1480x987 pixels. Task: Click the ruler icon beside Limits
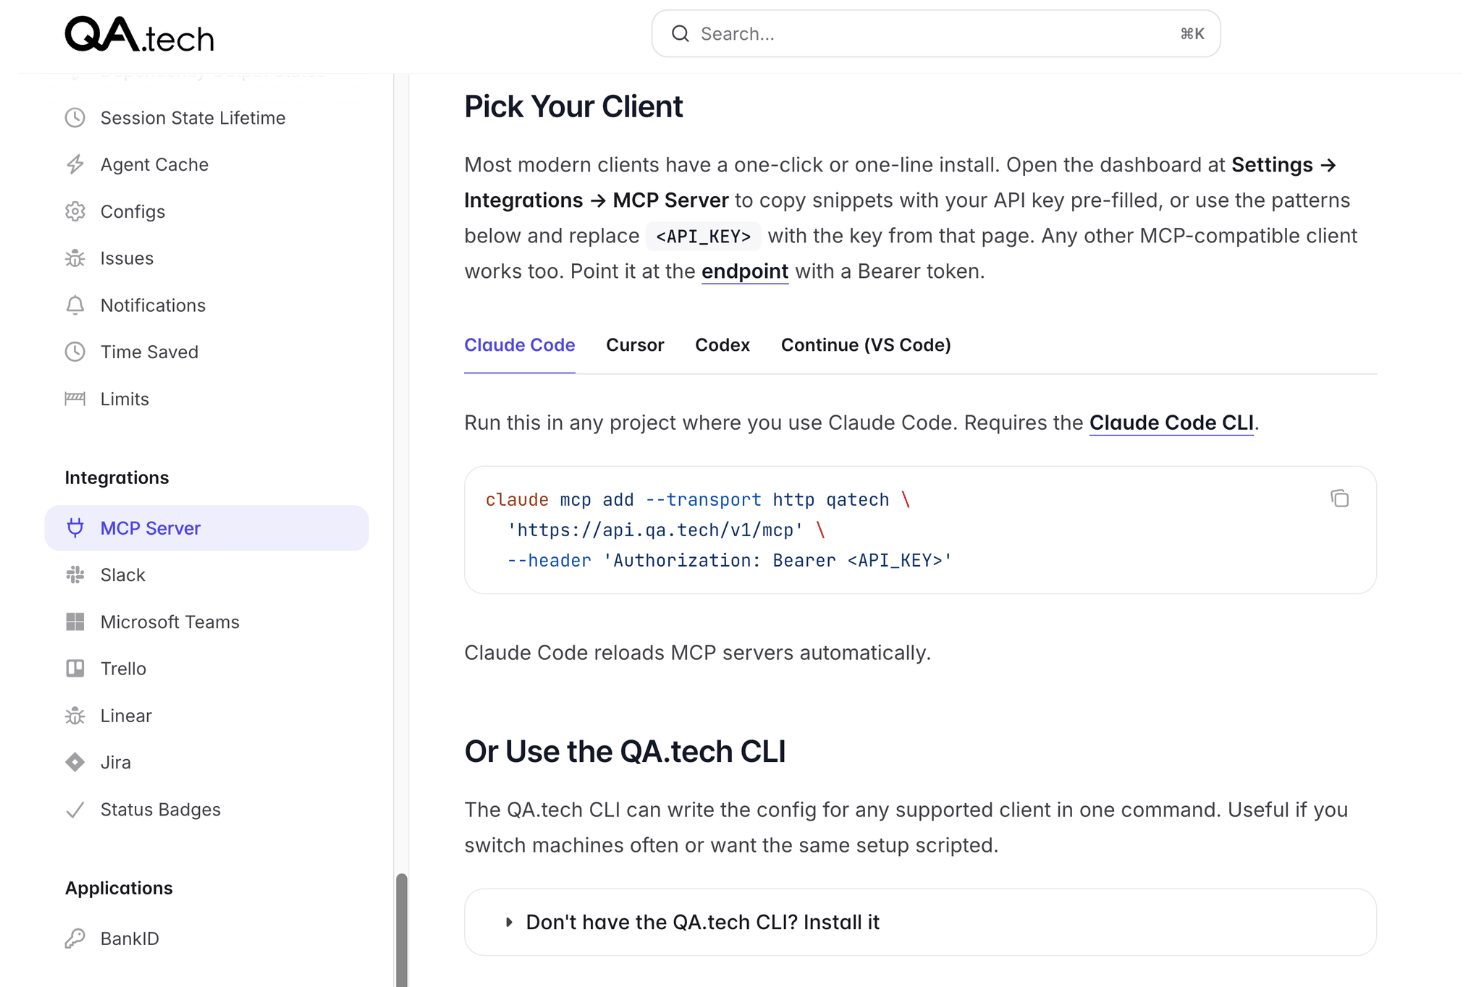(75, 399)
